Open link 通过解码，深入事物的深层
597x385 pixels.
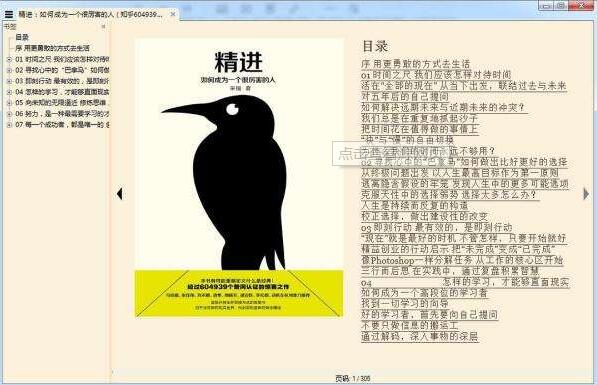(x=419, y=337)
